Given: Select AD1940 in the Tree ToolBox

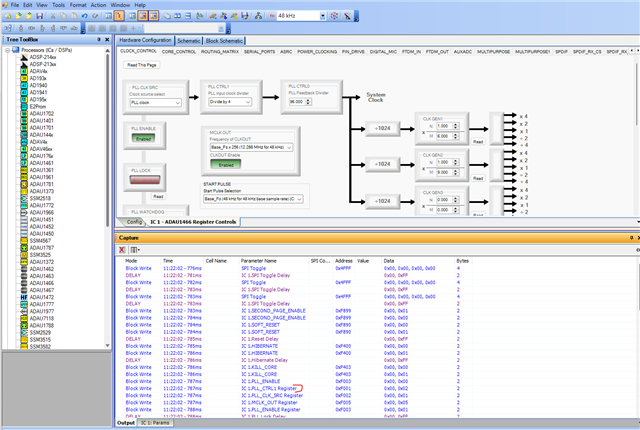Looking at the screenshot, I should (x=38, y=85).
